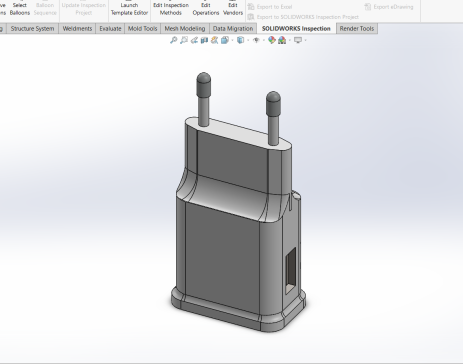463x364 pixels.
Task: Click Update Inspection Project button
Action: coord(84,8)
